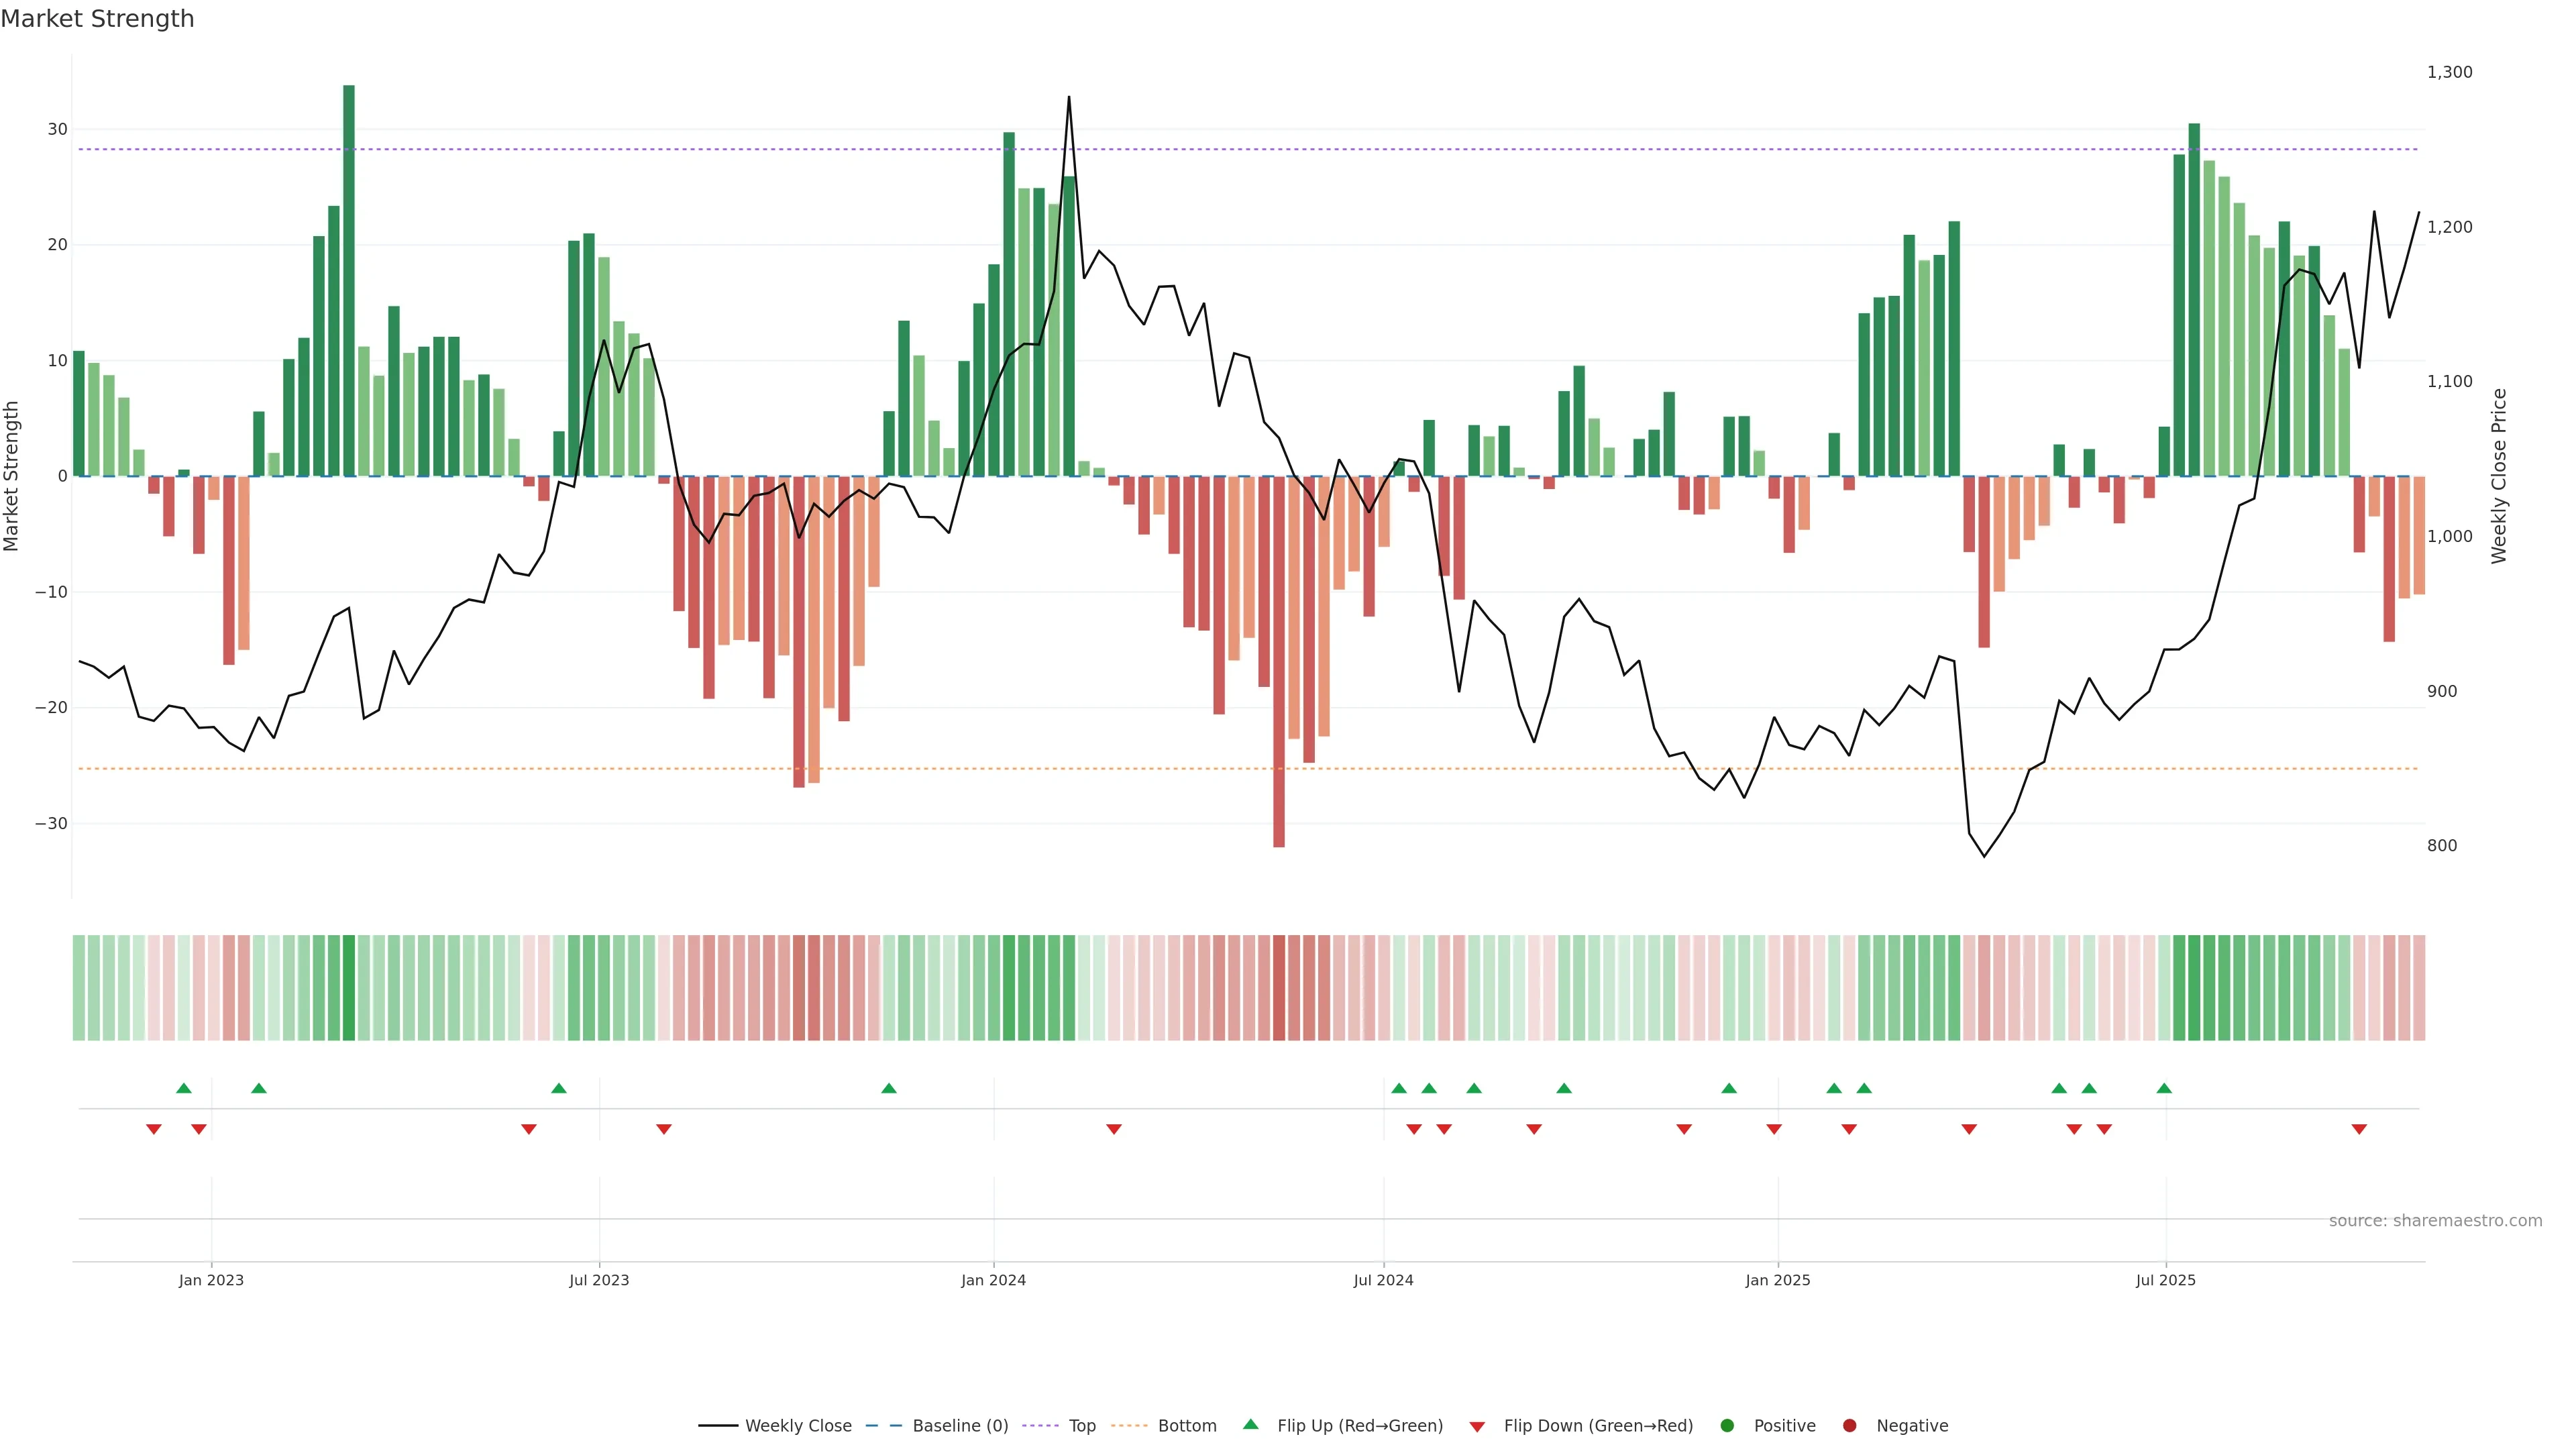2576x1449 pixels.
Task: Click the Flip Down red triangle legend icon
Action: (x=1477, y=1426)
